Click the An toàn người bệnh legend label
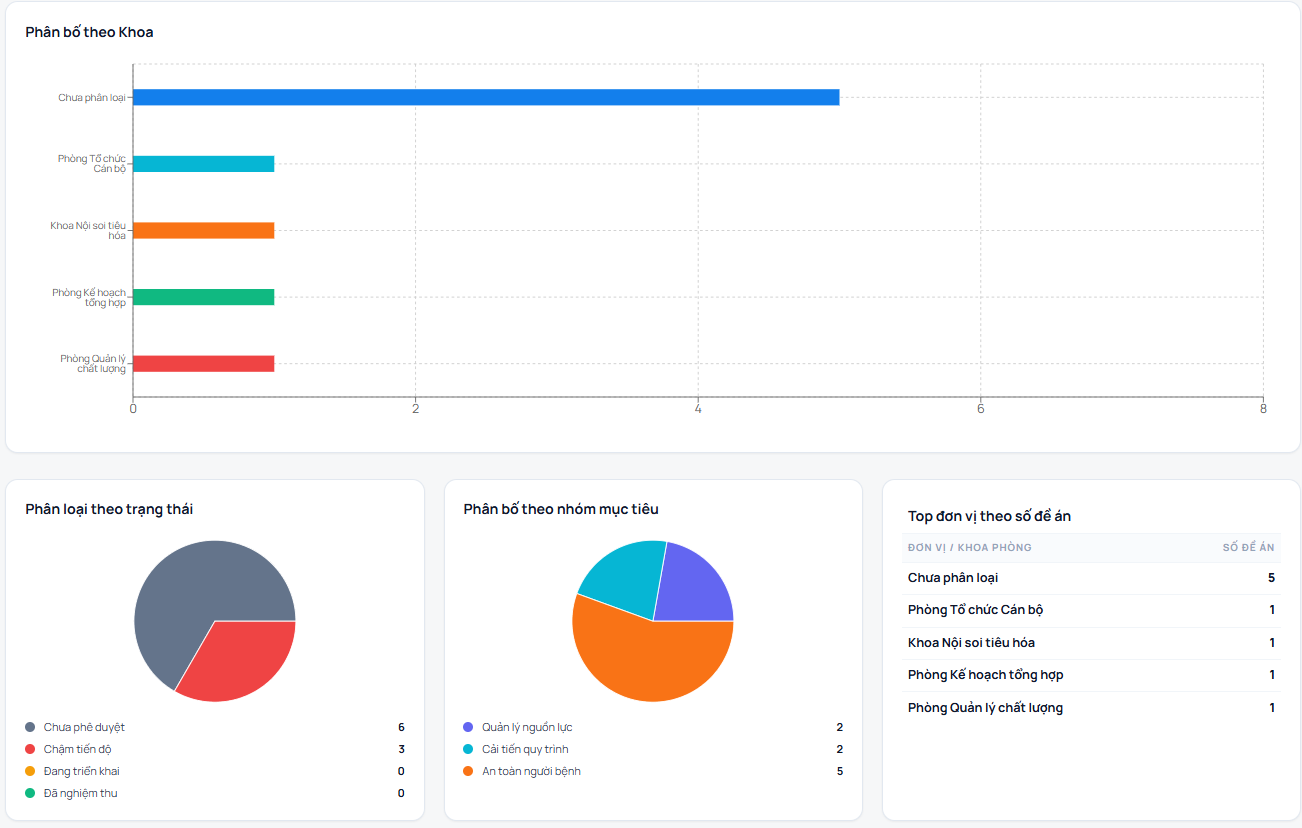Screen dimensions: 1302x828 click(x=531, y=771)
